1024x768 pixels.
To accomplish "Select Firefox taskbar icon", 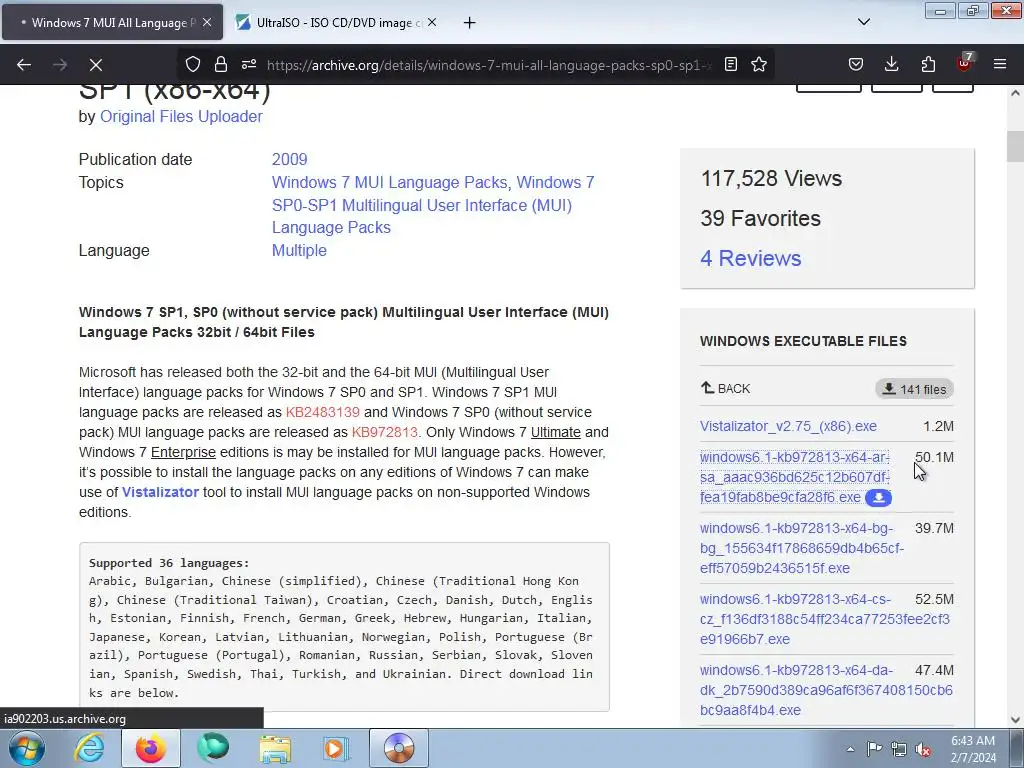I will click(x=151, y=748).
